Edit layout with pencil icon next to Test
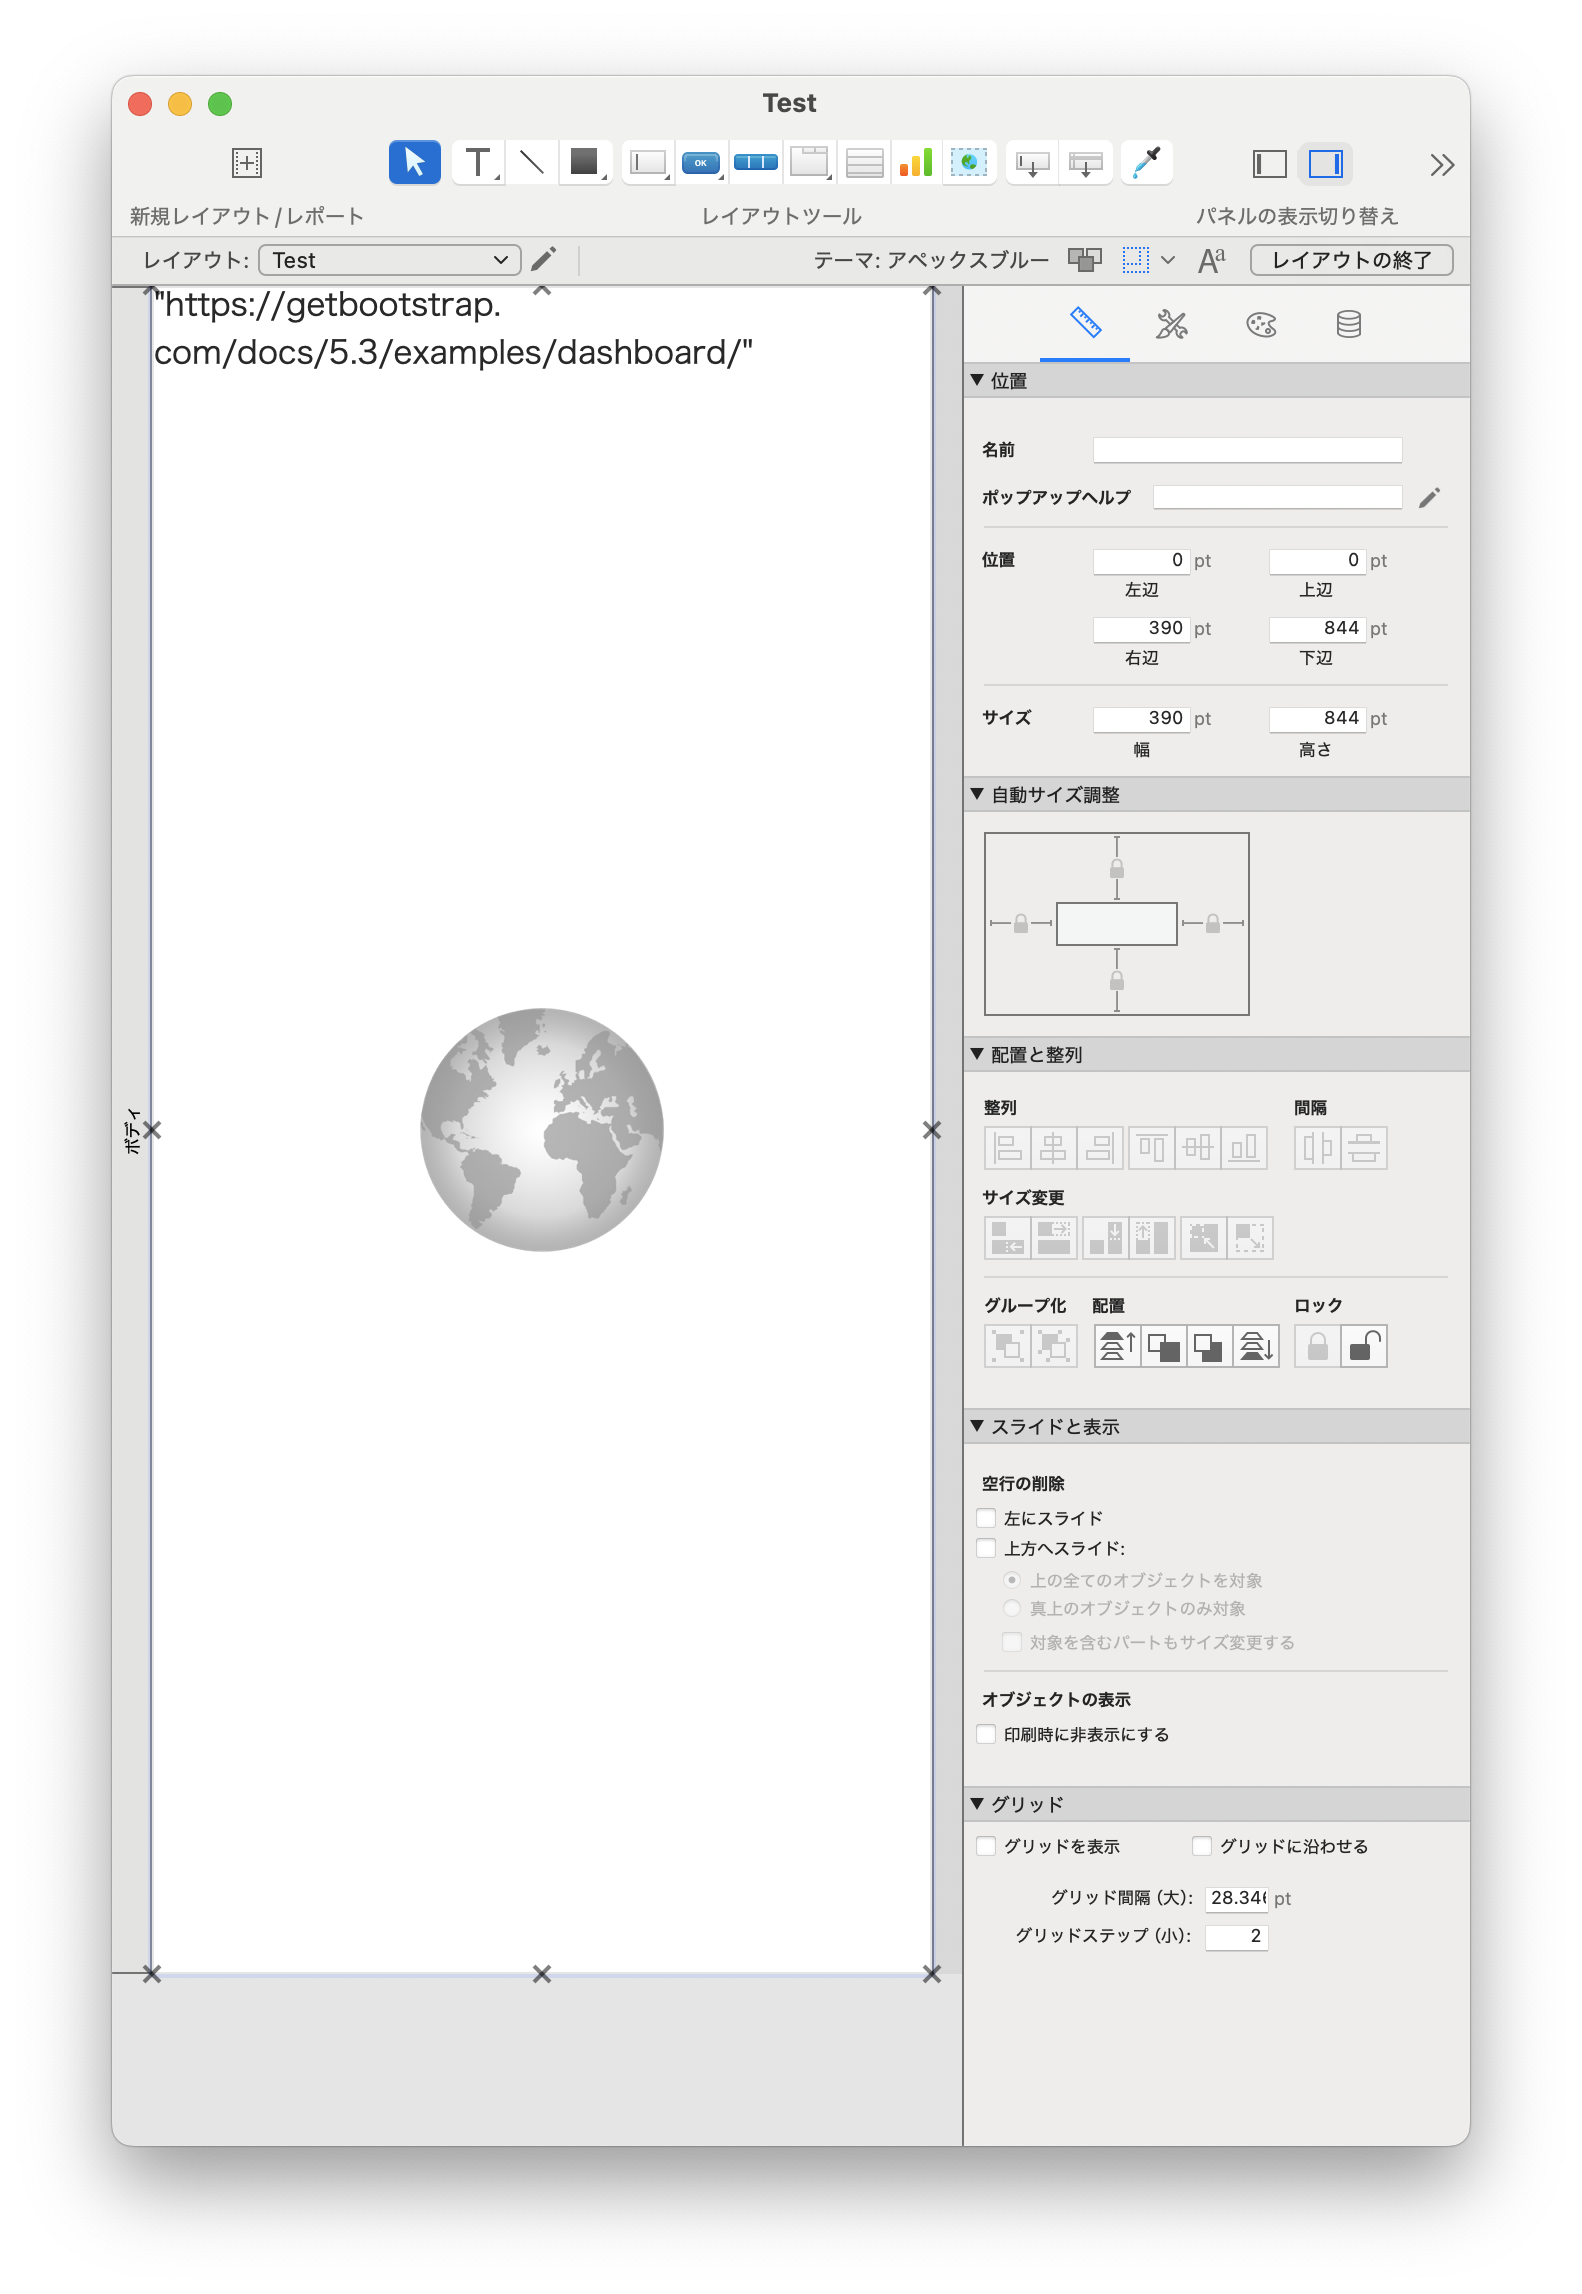1582x2294 pixels. (543, 260)
